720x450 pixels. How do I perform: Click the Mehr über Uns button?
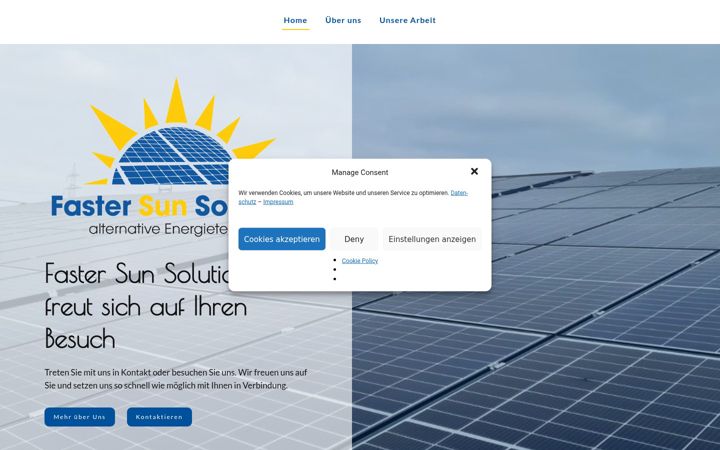79,417
